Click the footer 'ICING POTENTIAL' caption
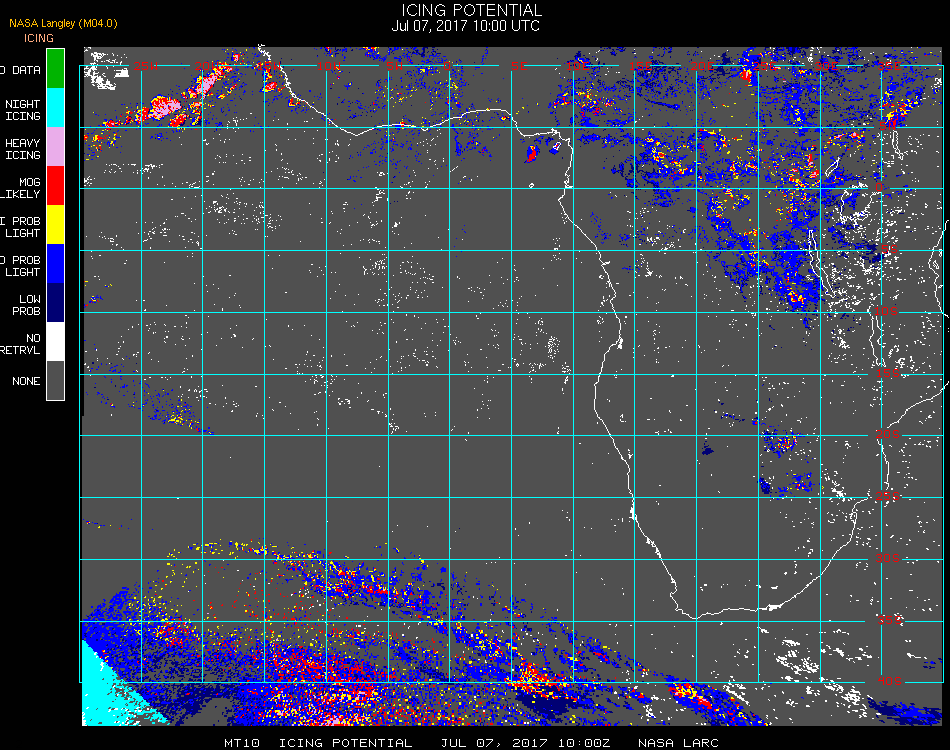Viewport: 950px width, 750px height. click(x=345, y=743)
